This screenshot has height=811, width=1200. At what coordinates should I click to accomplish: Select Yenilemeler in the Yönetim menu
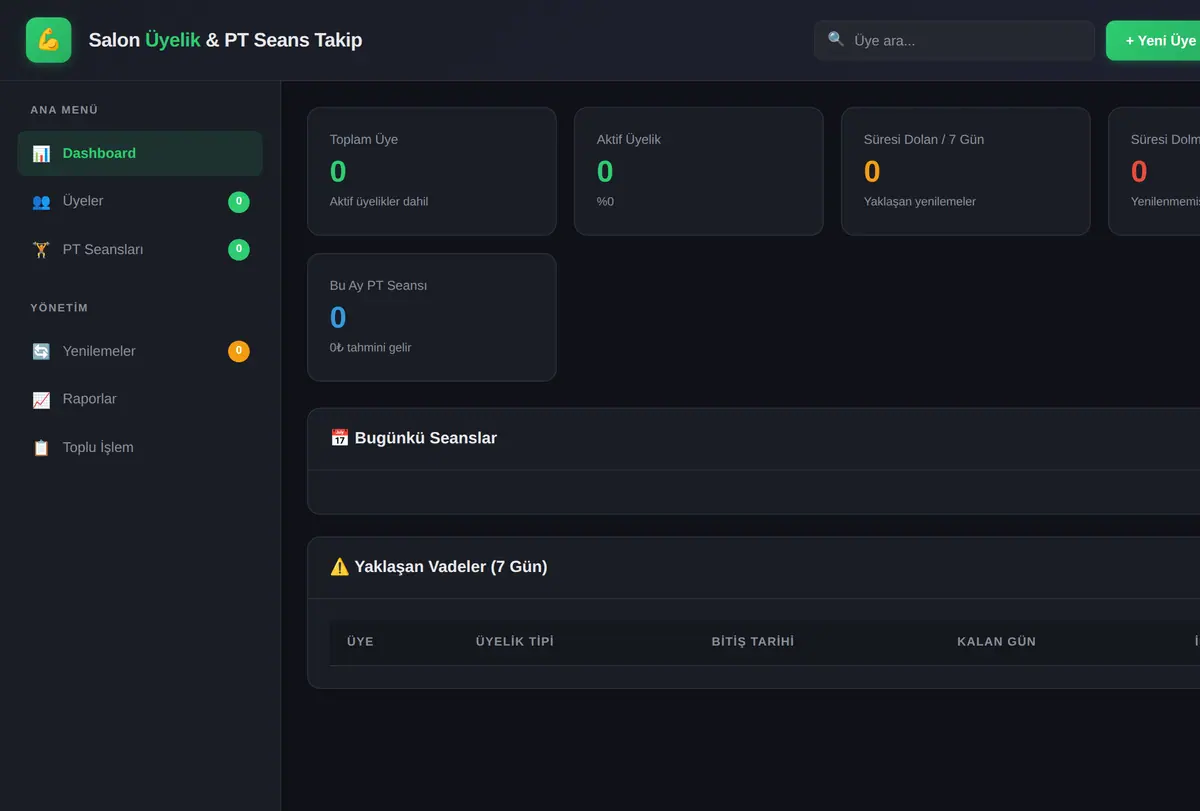pos(140,351)
